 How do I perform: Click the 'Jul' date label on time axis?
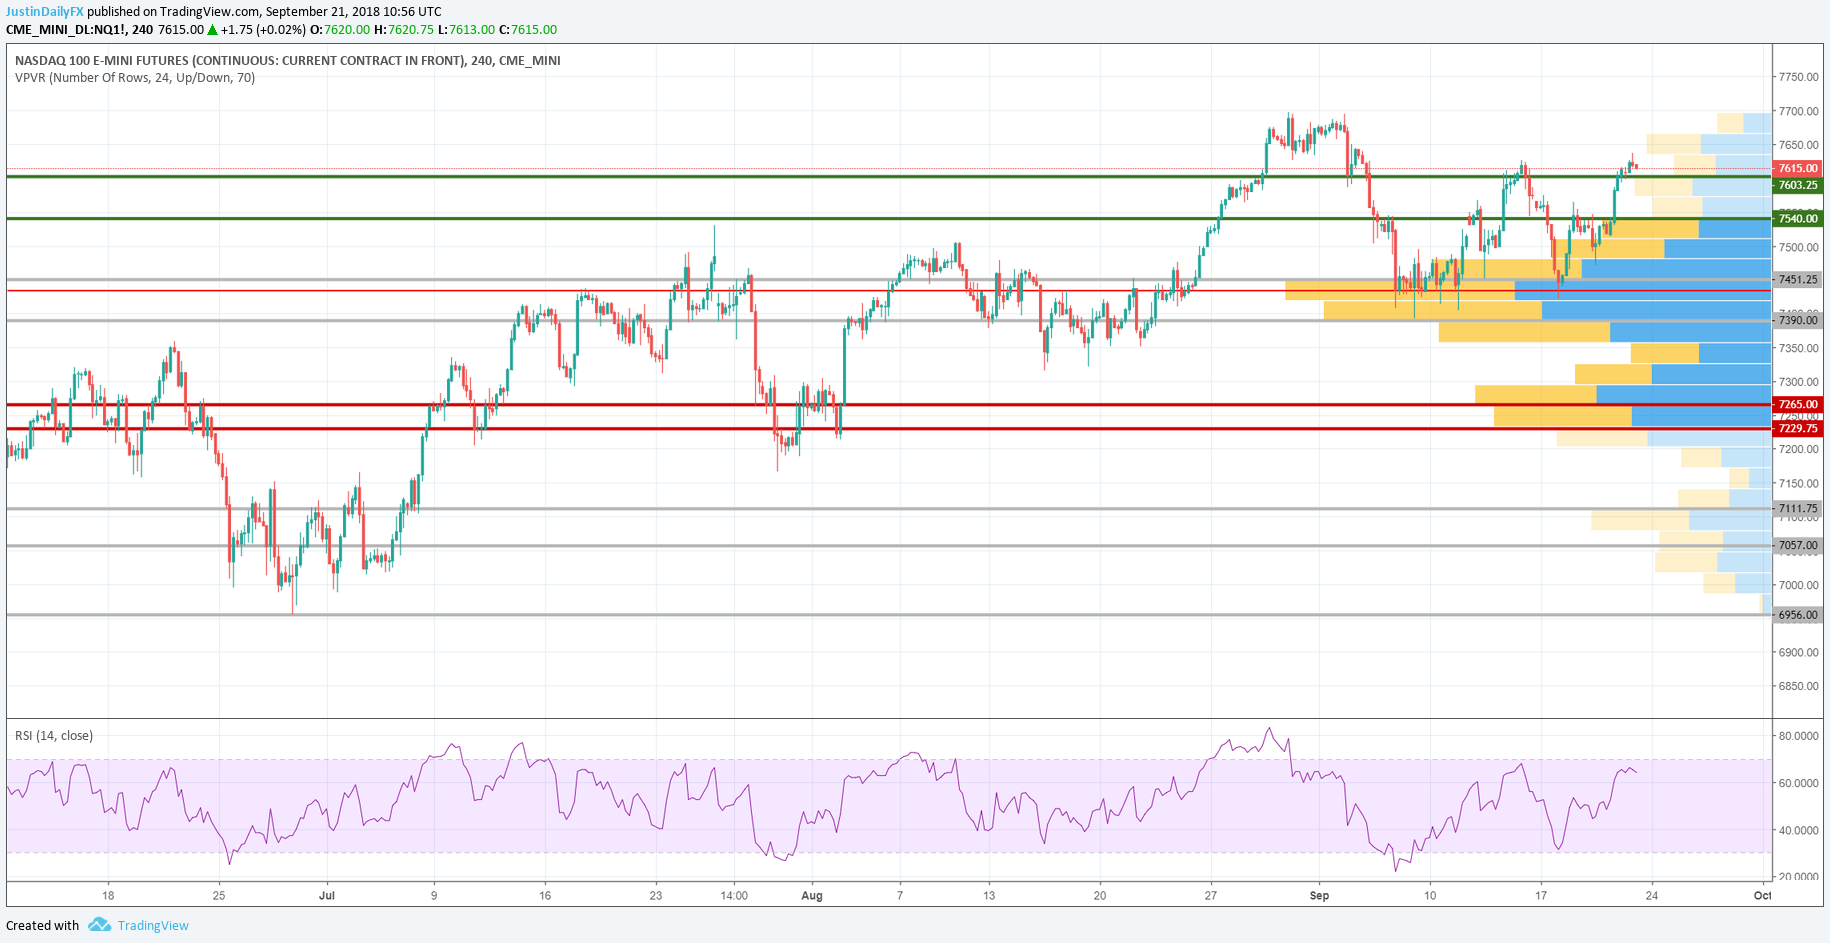[327, 895]
